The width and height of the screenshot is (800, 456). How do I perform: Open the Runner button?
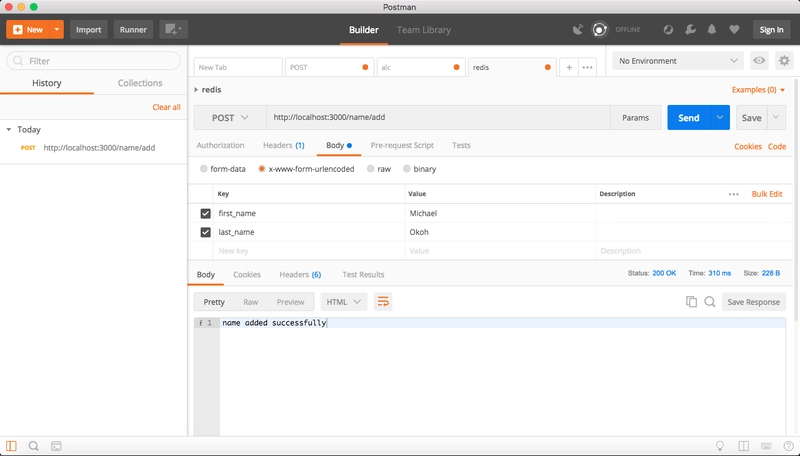(x=133, y=30)
